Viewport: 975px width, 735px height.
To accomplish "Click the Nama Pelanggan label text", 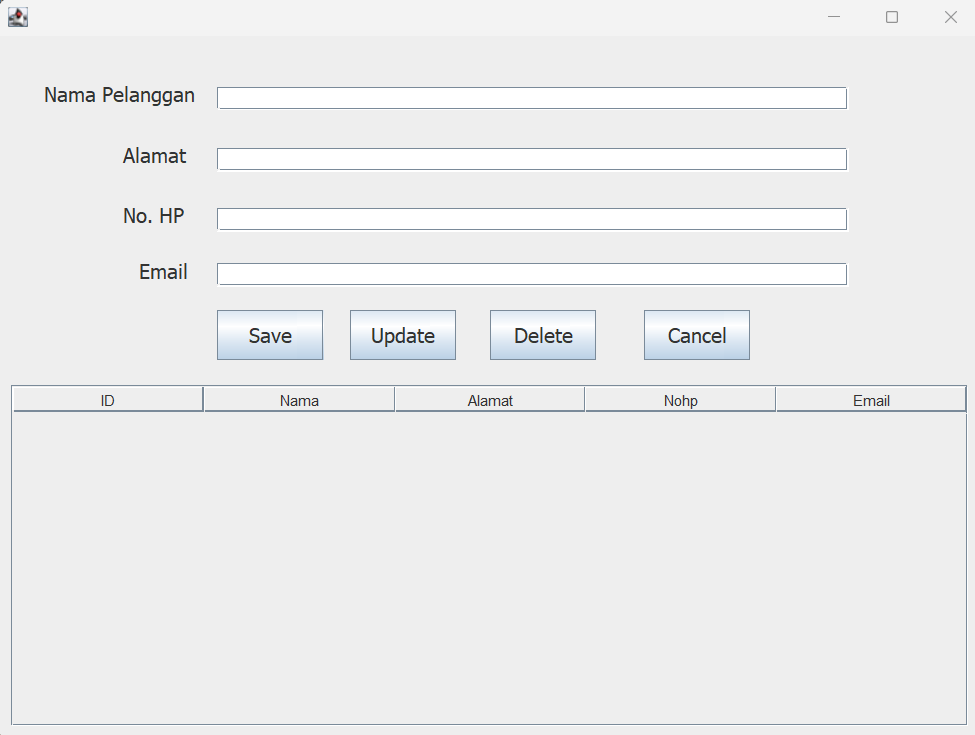I will [119, 96].
